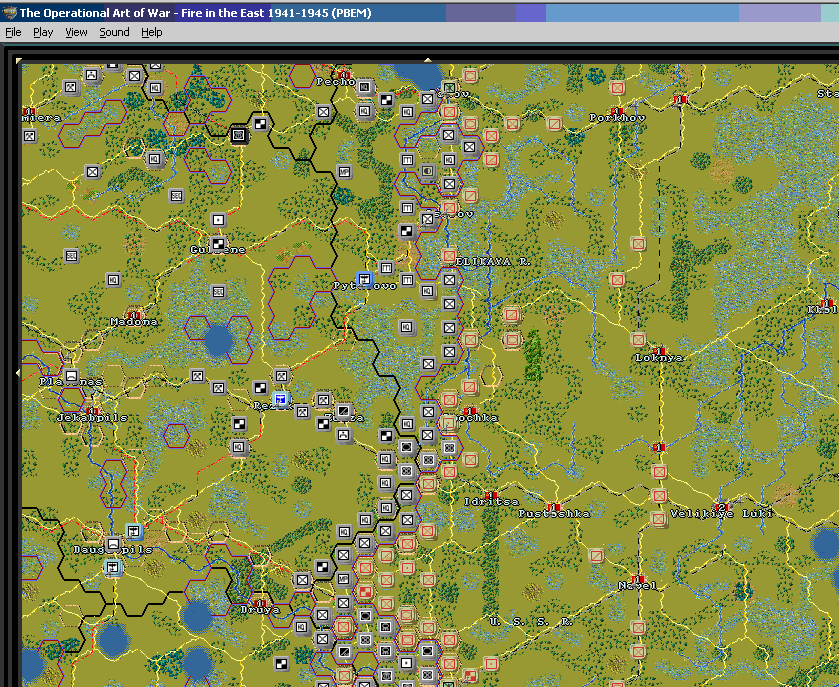Viewport: 839px width, 687px height.
Task: Select lone checkered unit southeast of Druya
Action: click(281, 664)
